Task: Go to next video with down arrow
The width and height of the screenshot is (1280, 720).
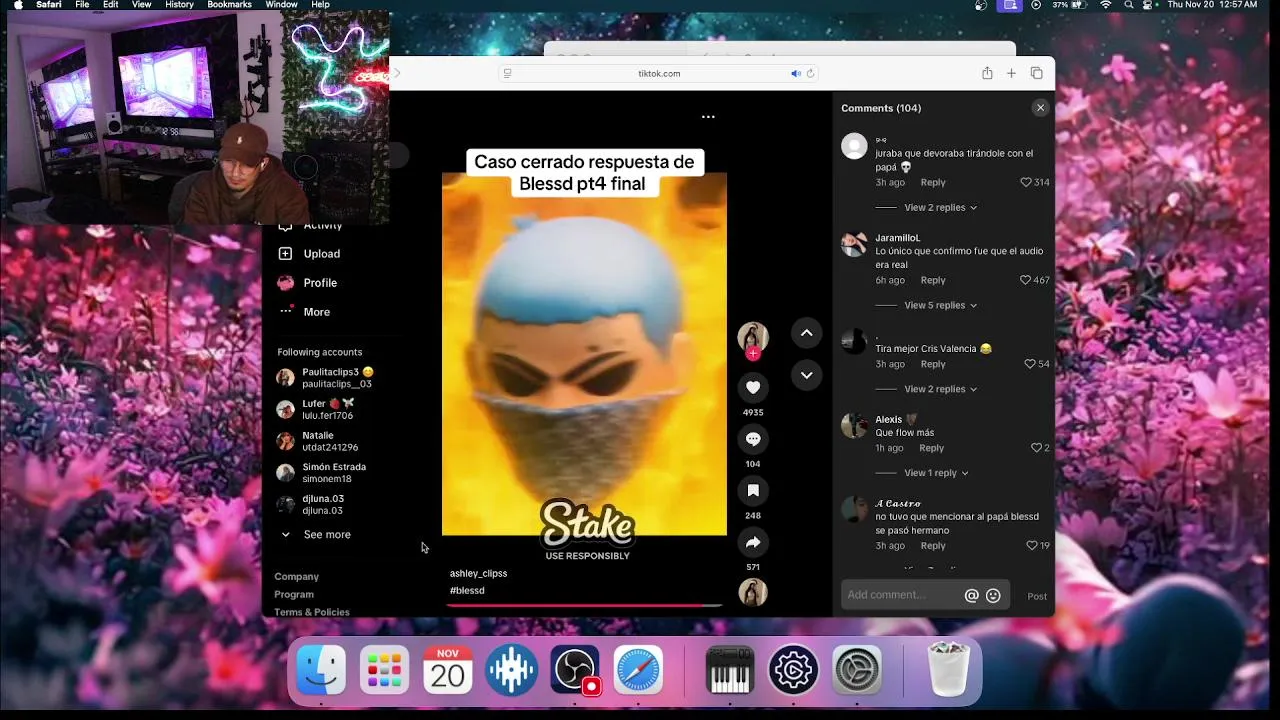Action: 806,375
